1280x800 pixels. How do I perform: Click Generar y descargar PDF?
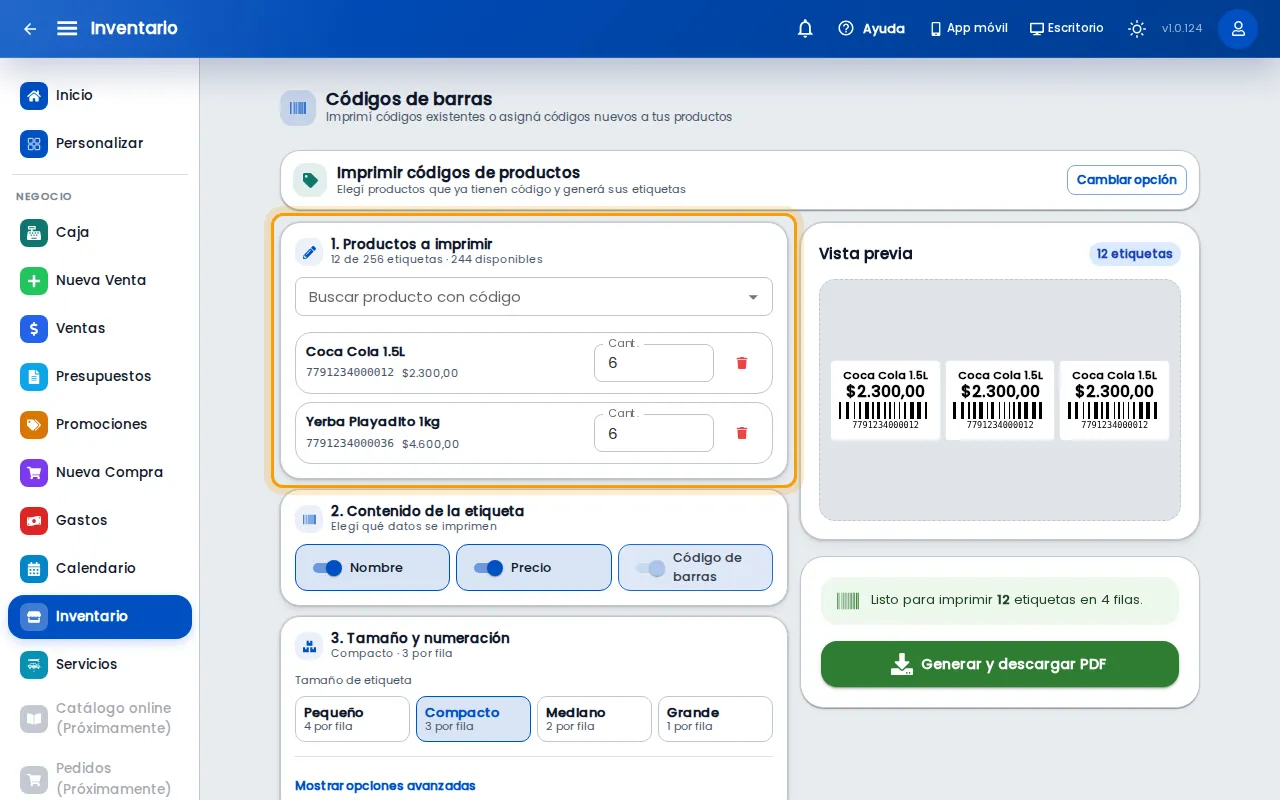tap(1000, 664)
